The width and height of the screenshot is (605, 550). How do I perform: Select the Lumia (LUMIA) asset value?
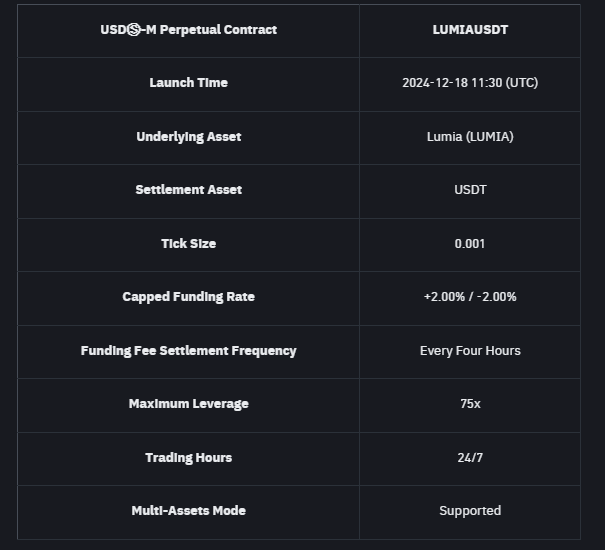point(470,137)
